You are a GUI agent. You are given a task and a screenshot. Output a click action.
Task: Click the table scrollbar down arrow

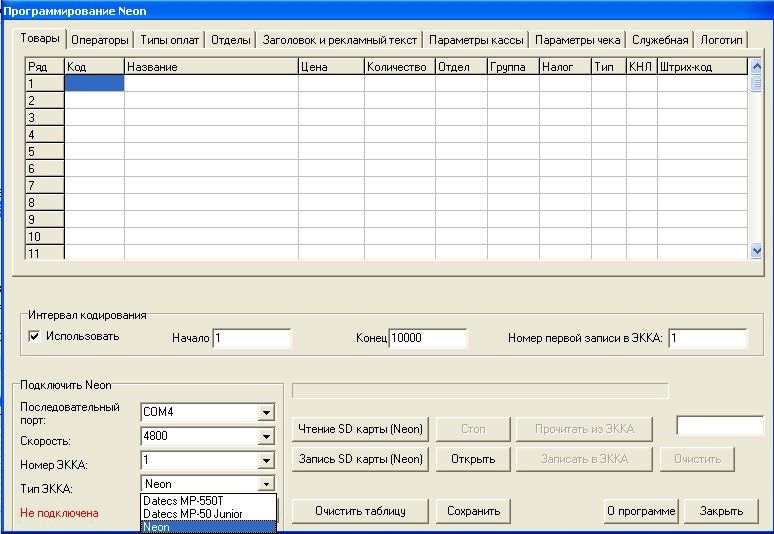click(x=756, y=251)
